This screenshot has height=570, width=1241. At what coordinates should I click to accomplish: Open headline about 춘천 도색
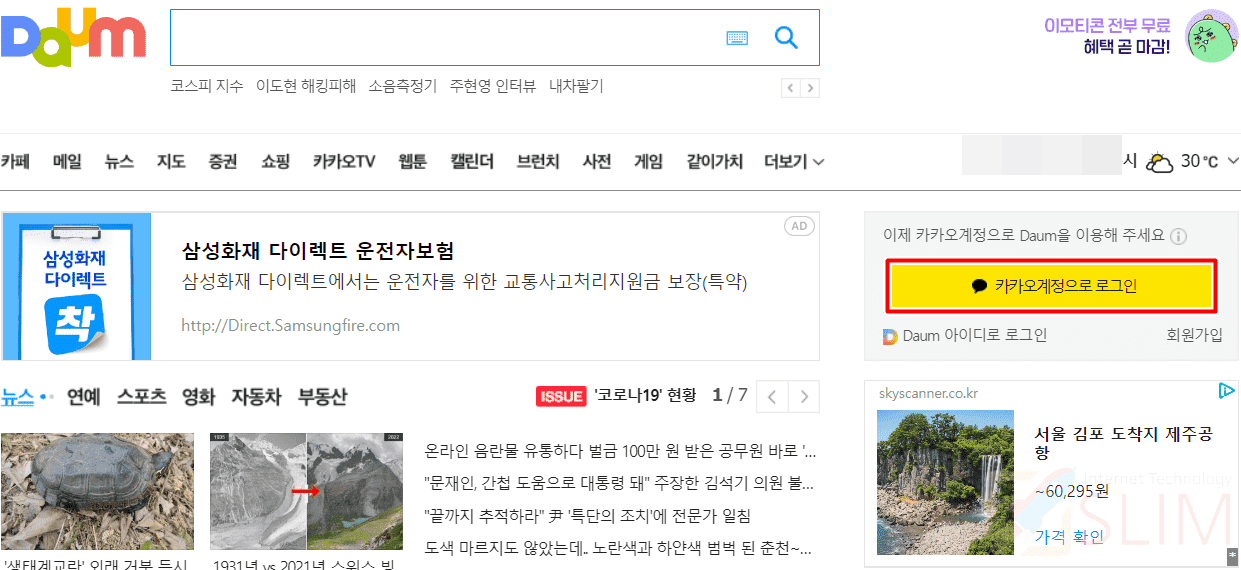pos(618,548)
